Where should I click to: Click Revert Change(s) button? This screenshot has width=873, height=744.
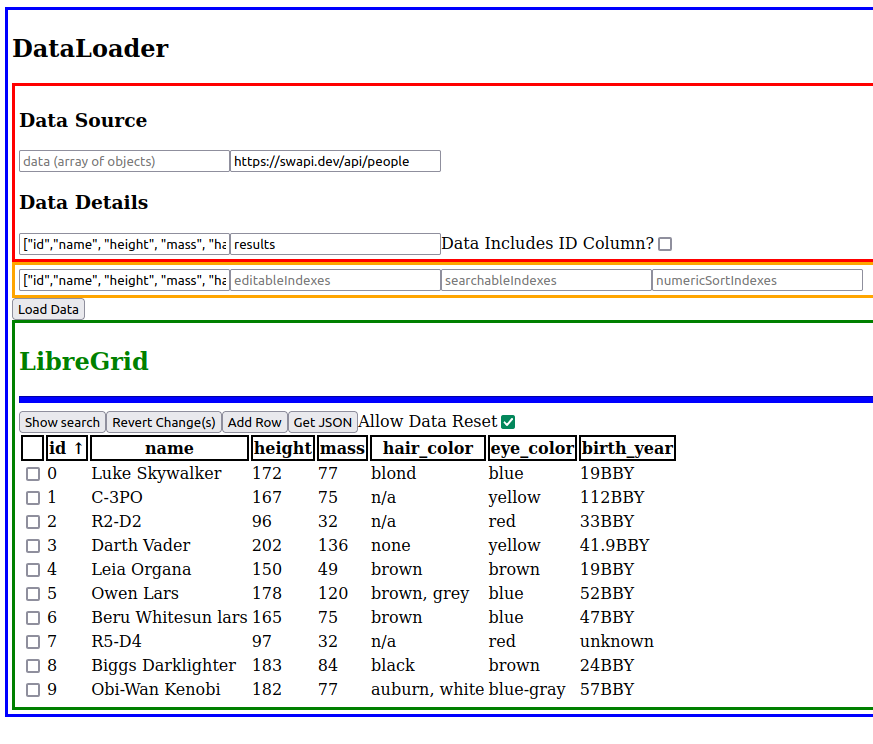pyautogui.click(x=163, y=421)
